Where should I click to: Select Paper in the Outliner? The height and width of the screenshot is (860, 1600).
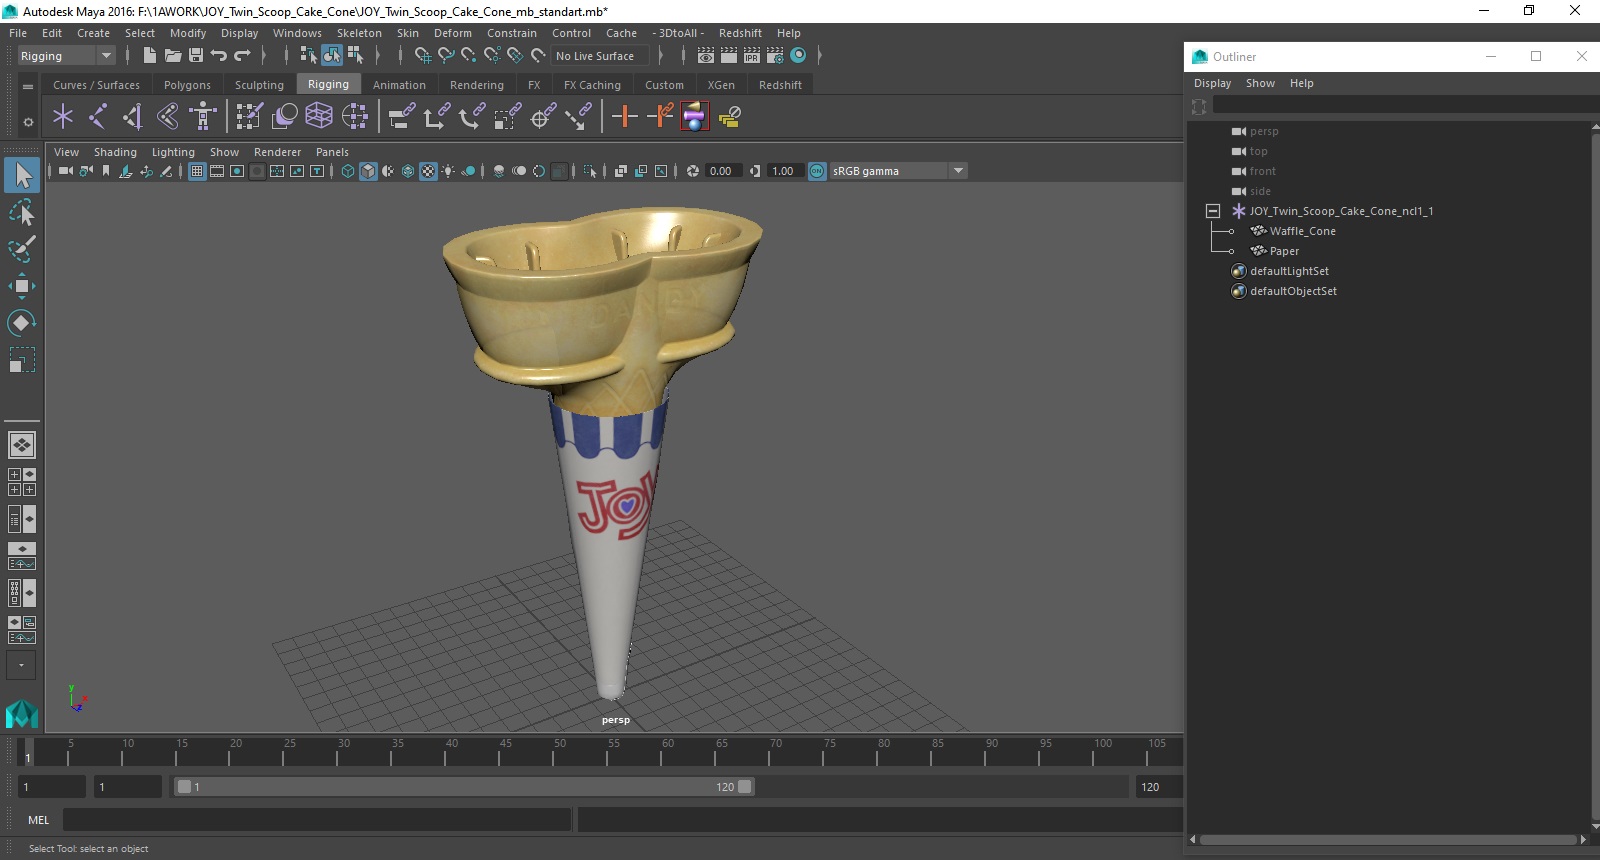(x=1284, y=251)
